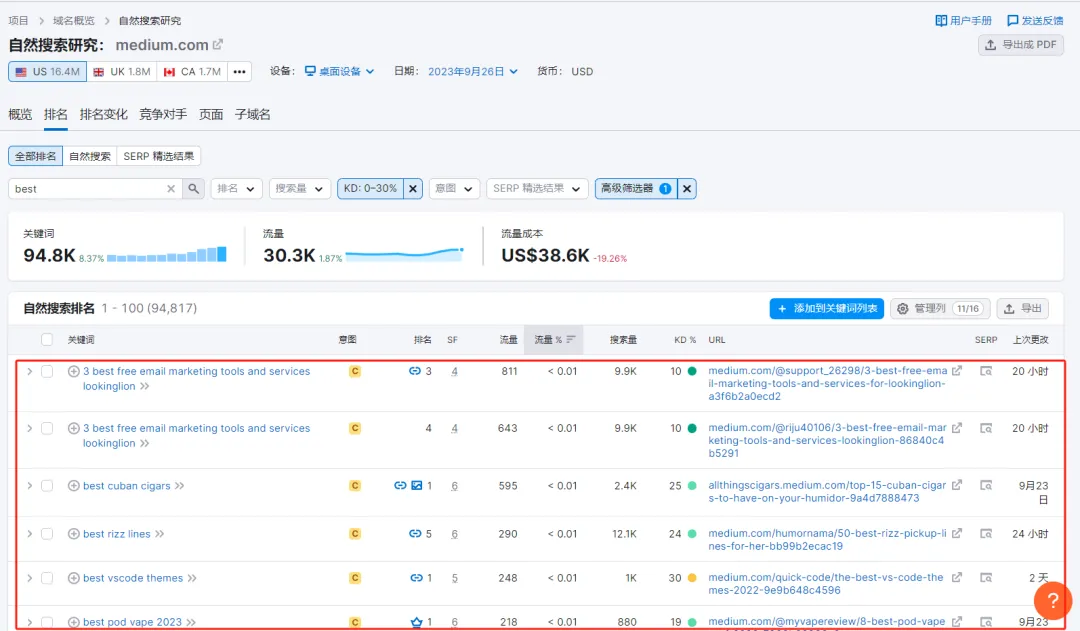Switch to the 页面 tab
Image resolution: width=1080 pixels, height=631 pixels.
[x=211, y=114]
